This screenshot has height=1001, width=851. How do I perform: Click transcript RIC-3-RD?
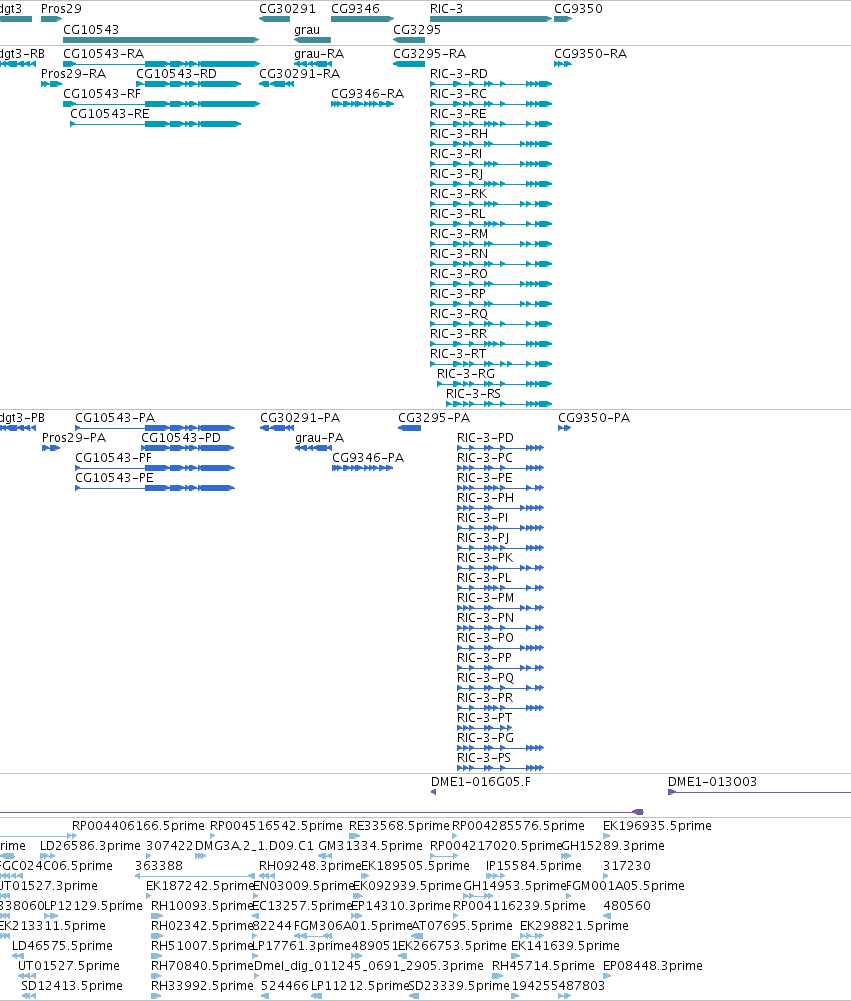coord(459,74)
